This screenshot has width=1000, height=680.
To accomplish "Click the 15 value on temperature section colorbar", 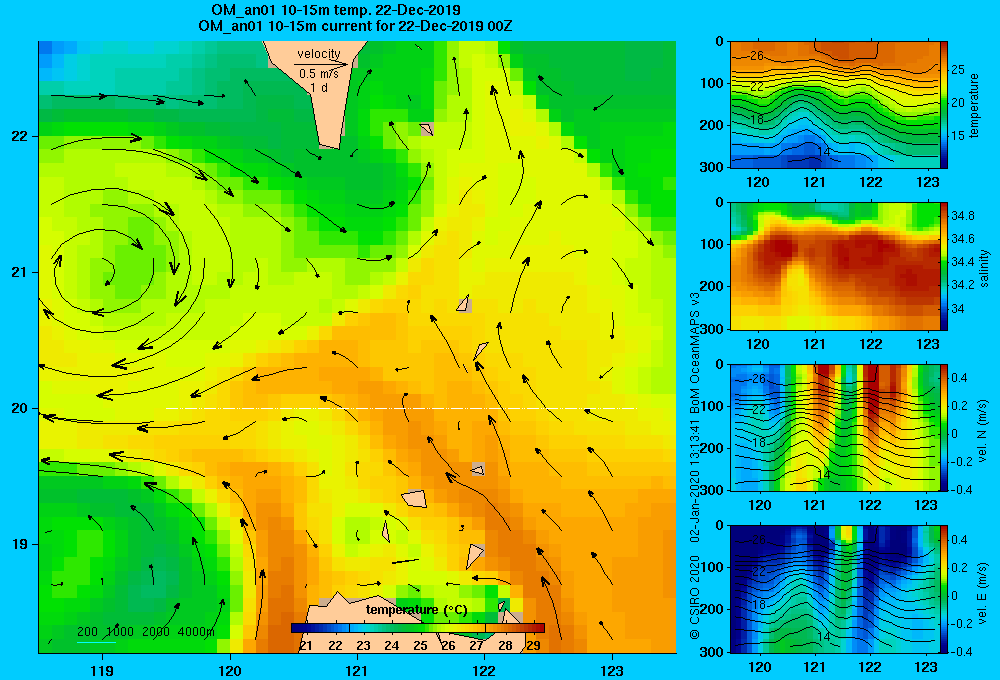I will [x=958, y=135].
